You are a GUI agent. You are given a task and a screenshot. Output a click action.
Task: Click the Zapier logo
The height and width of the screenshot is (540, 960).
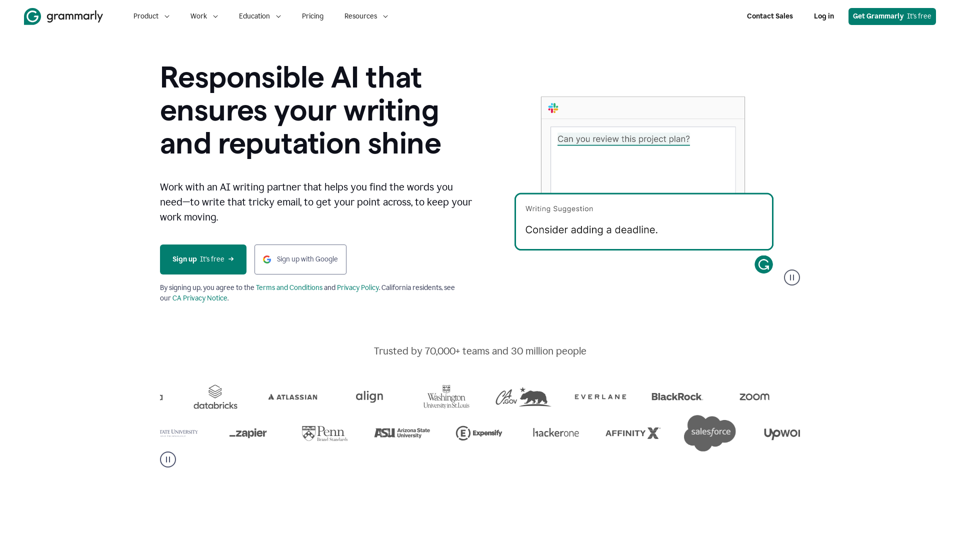[248, 433]
